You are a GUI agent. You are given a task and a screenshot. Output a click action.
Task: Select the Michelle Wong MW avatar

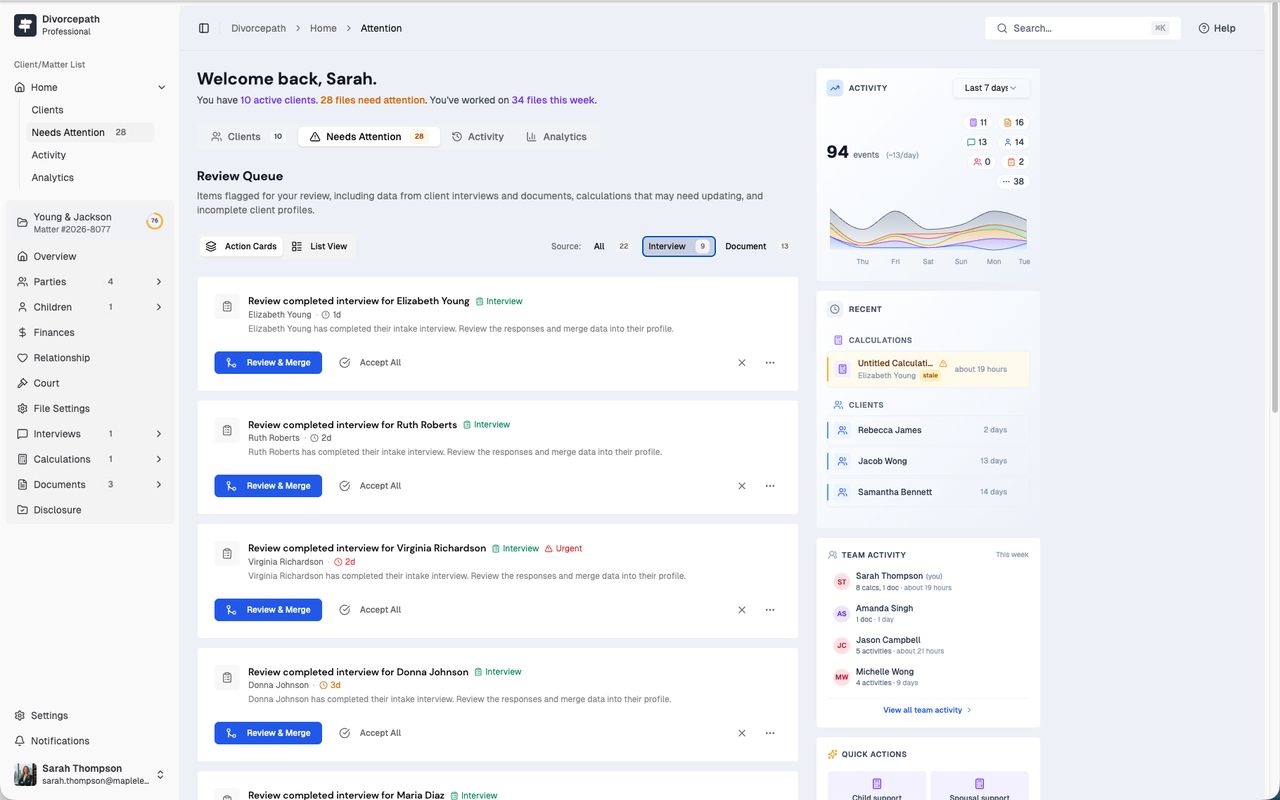[842, 678]
